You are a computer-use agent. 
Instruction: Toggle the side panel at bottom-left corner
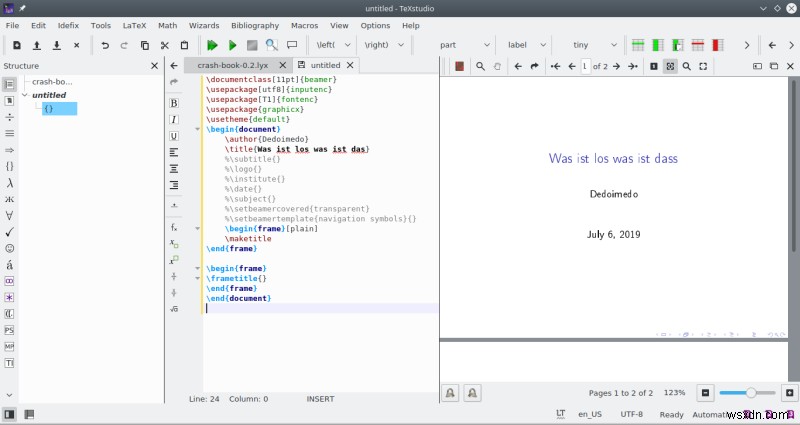pyautogui.click(x=9, y=414)
